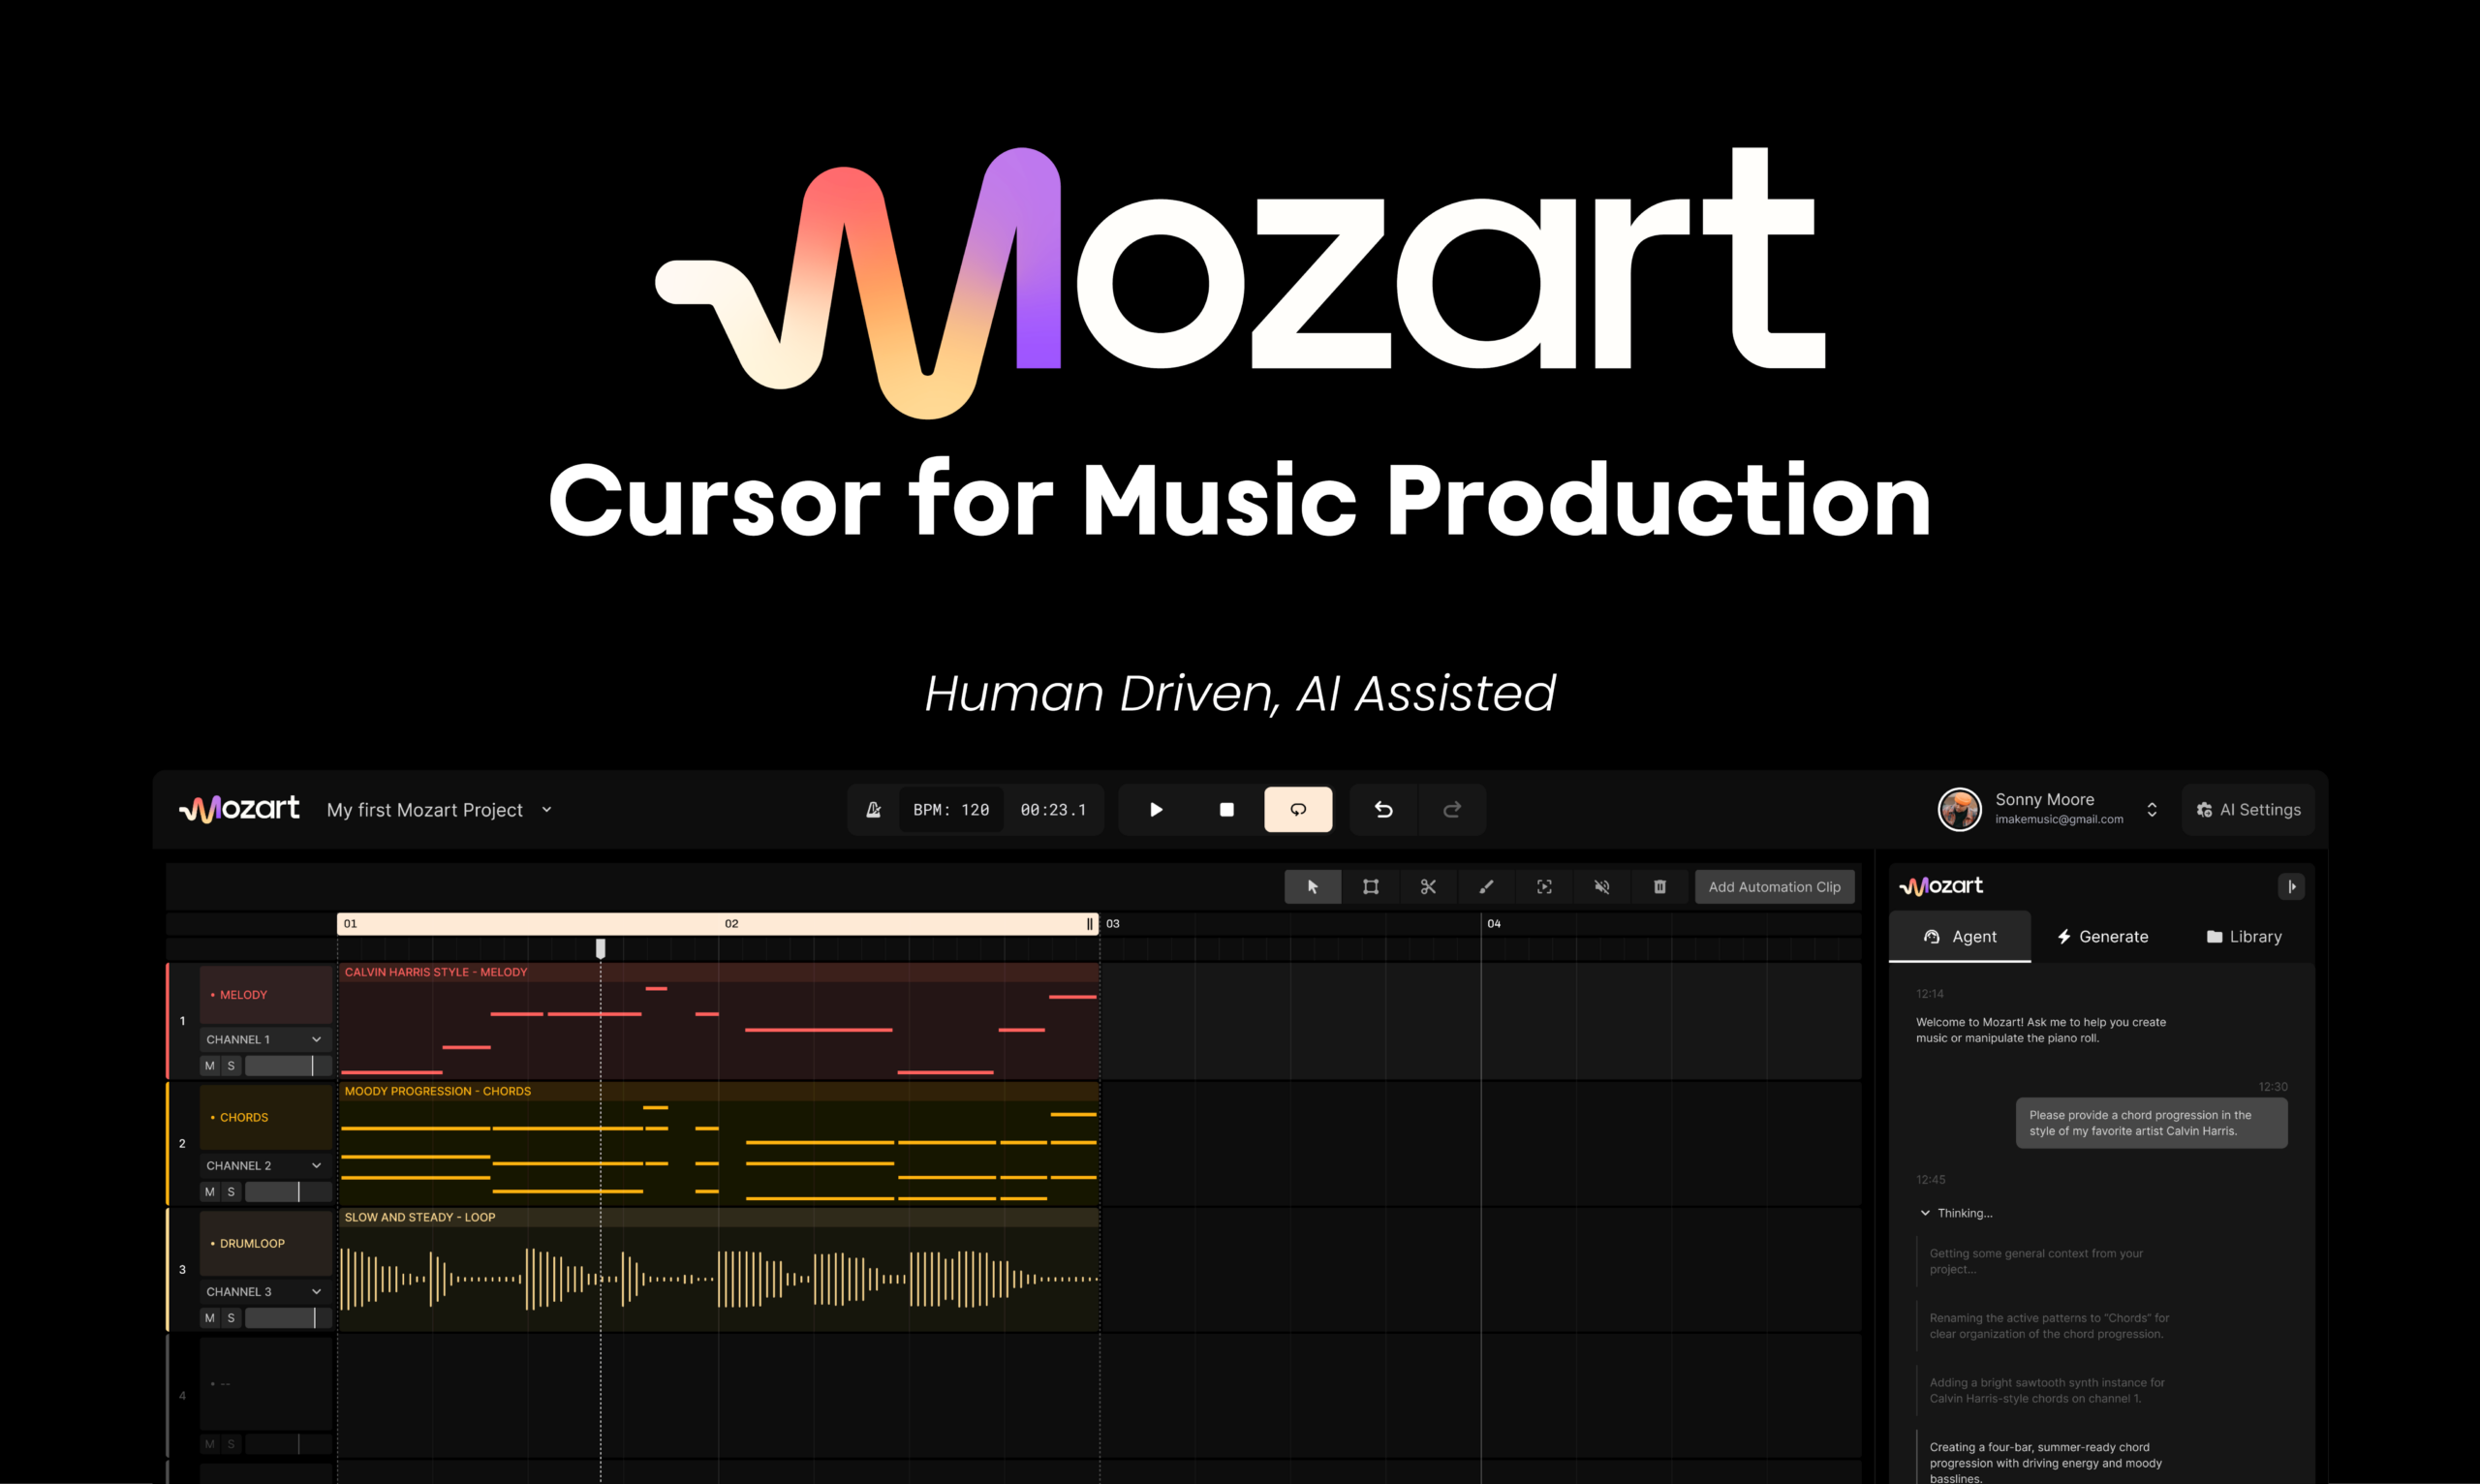
Task: Click the playhead marker on the timeline
Action: point(601,948)
